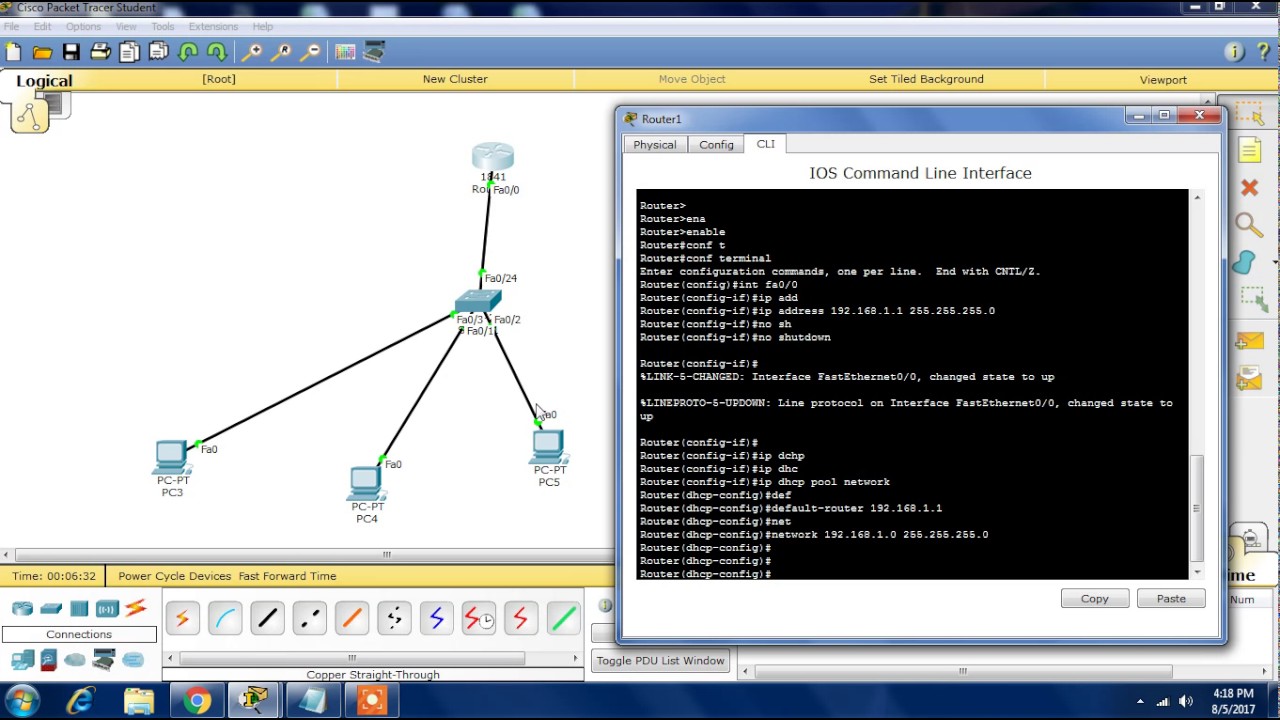Viewport: 1280px width, 720px height.
Task: Switch to the Physical tab
Action: point(655,145)
